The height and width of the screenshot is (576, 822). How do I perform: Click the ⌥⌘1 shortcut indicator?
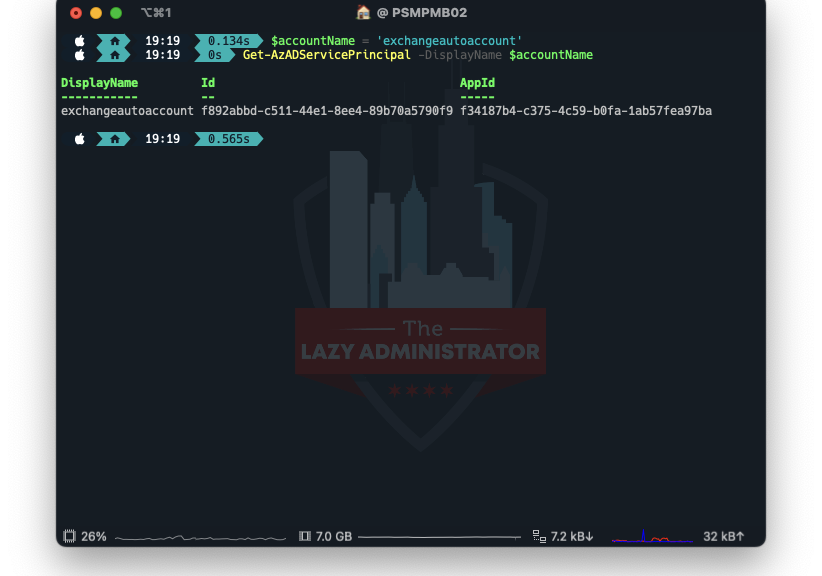pyautogui.click(x=156, y=13)
